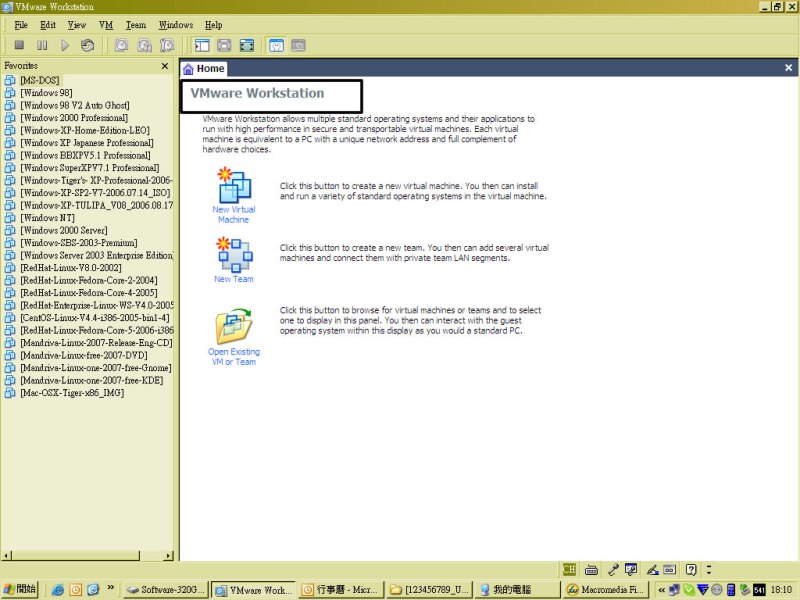The width and height of the screenshot is (800, 600).
Task: Click the 開始 Start button
Action: tap(20, 589)
